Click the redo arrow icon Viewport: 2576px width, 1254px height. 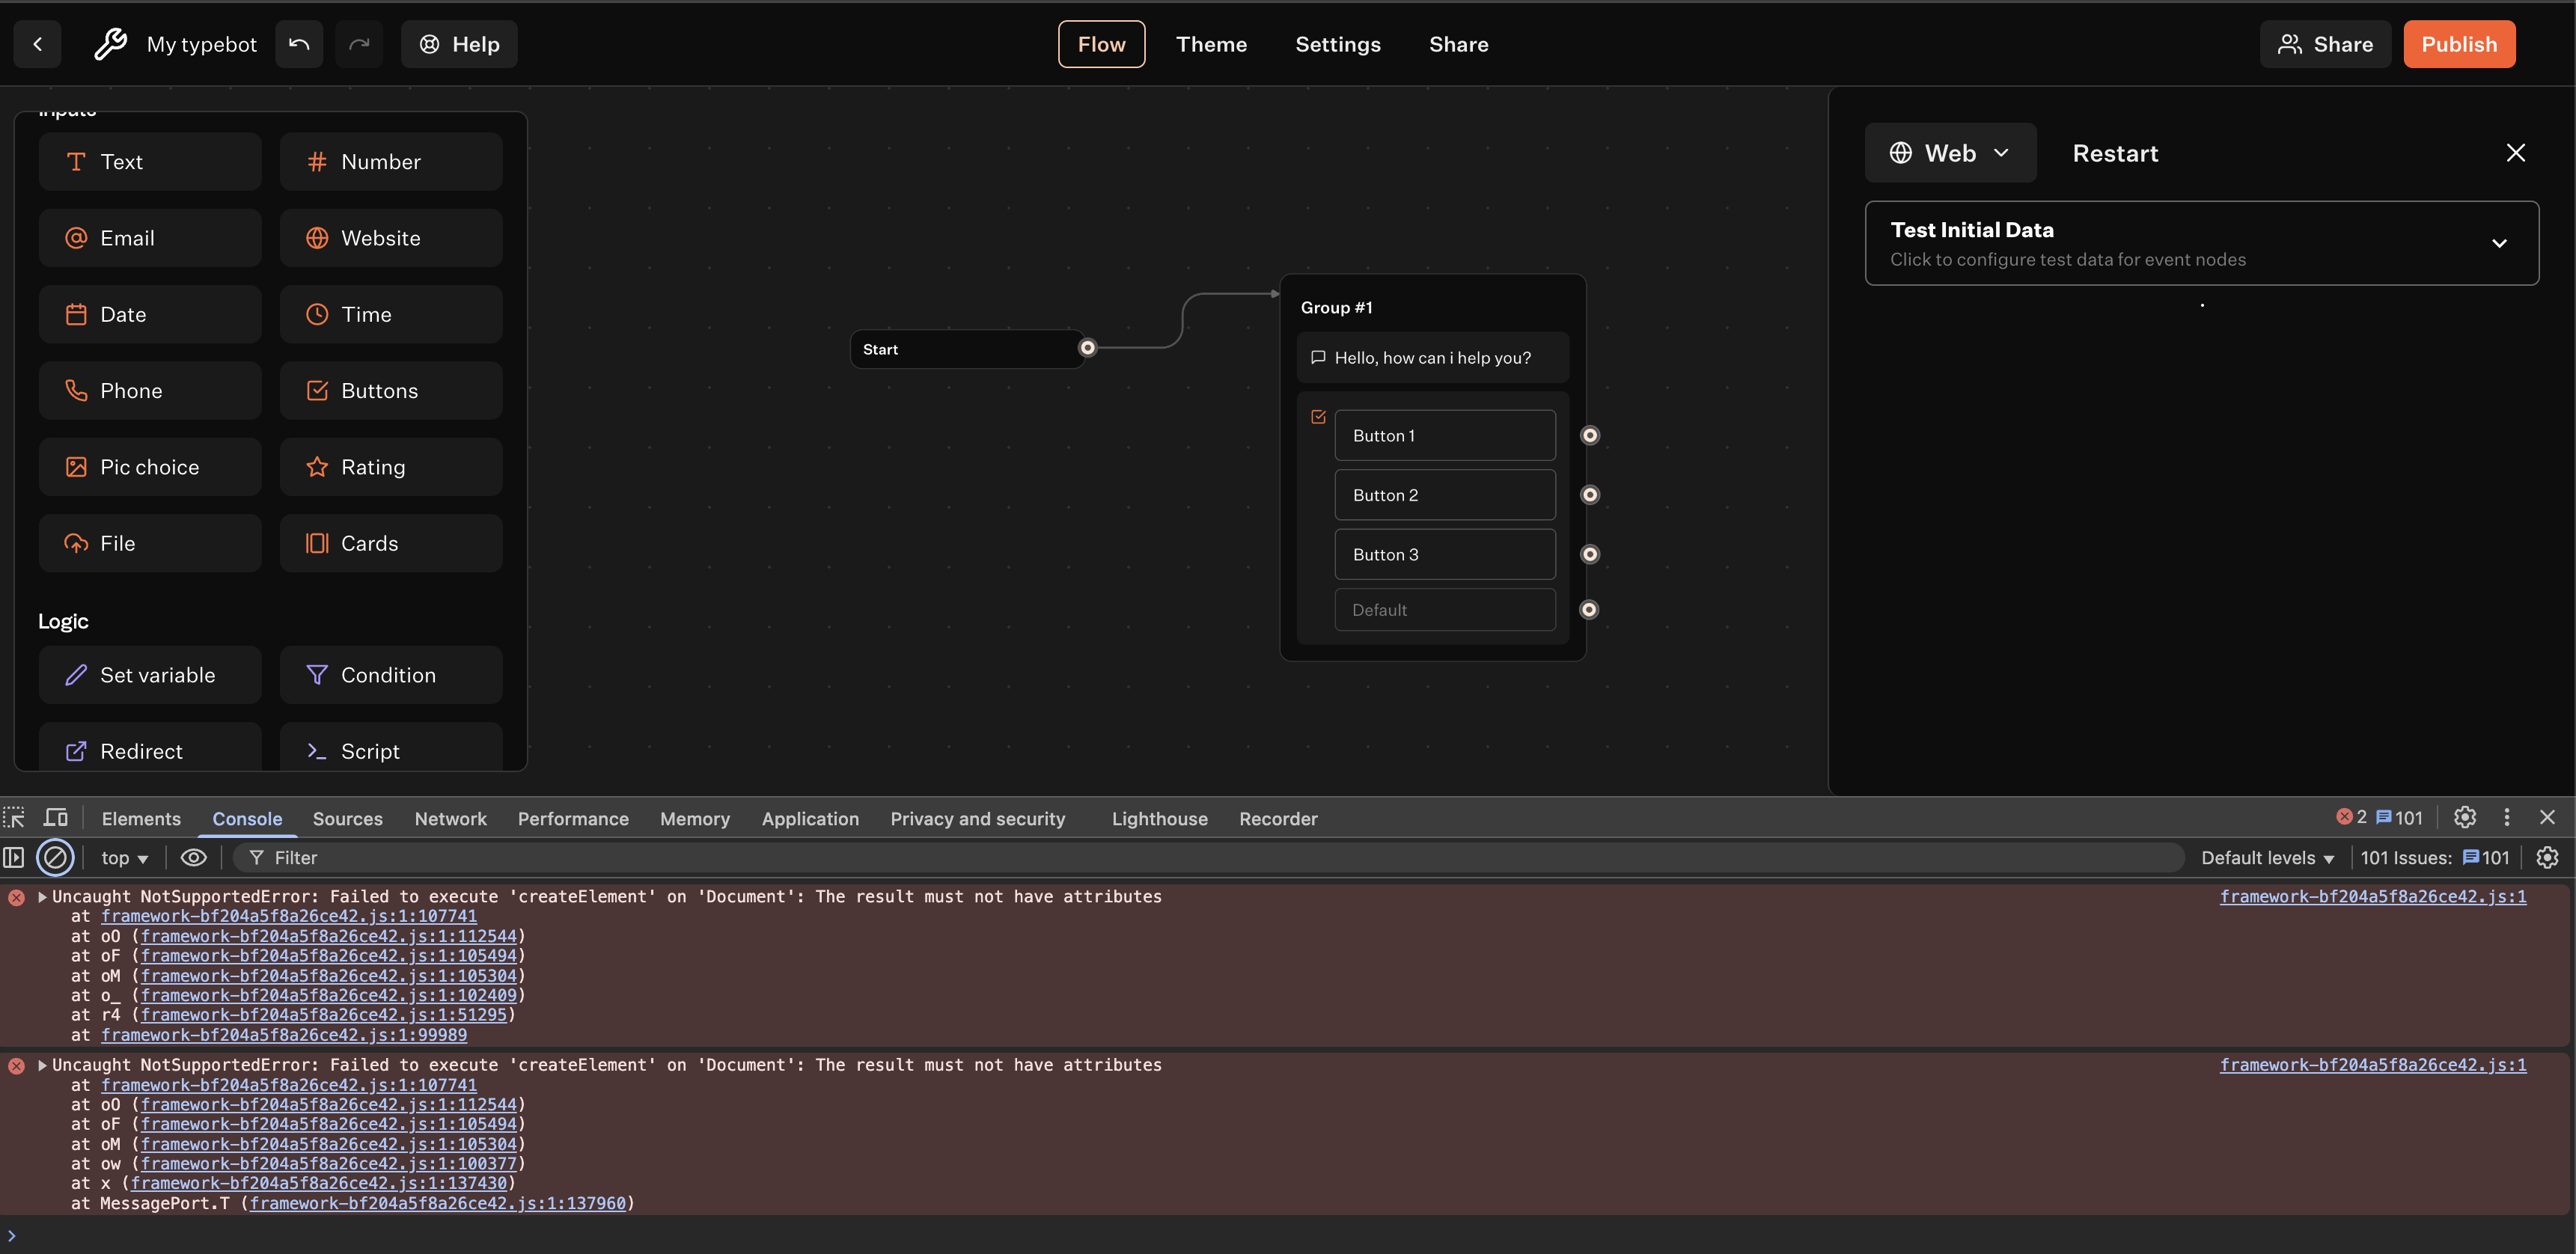(359, 44)
